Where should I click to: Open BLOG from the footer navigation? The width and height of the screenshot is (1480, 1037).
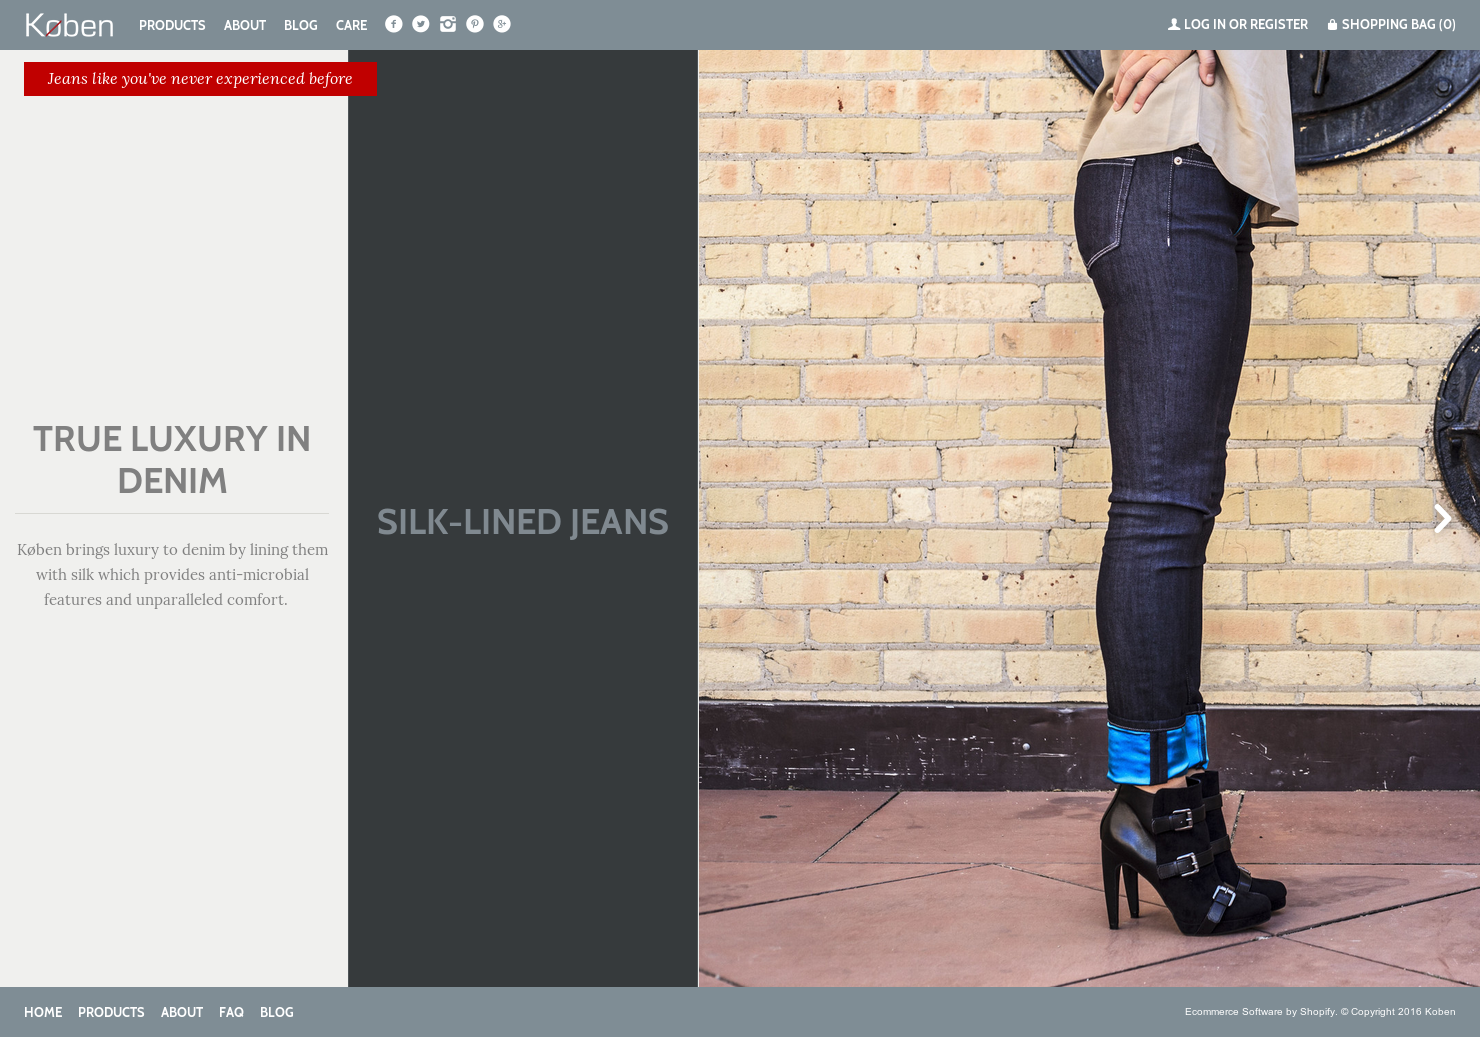pos(276,1012)
